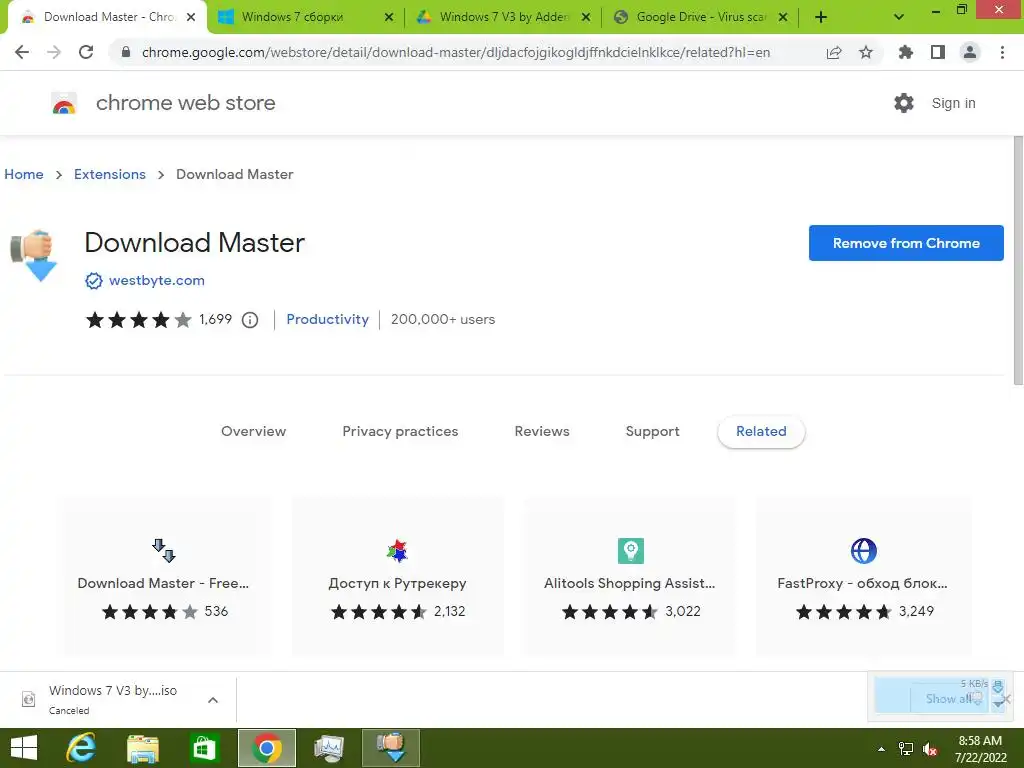This screenshot has height=768, width=1024.
Task: Open FastProxy - обход блок... card title
Action: [863, 583]
